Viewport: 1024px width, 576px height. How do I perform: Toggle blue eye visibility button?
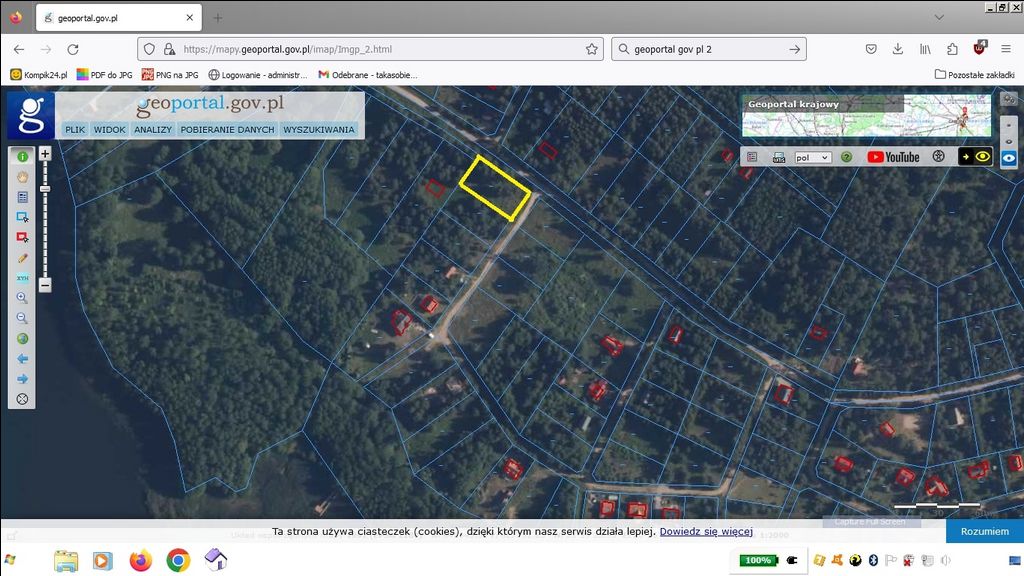click(x=1009, y=157)
